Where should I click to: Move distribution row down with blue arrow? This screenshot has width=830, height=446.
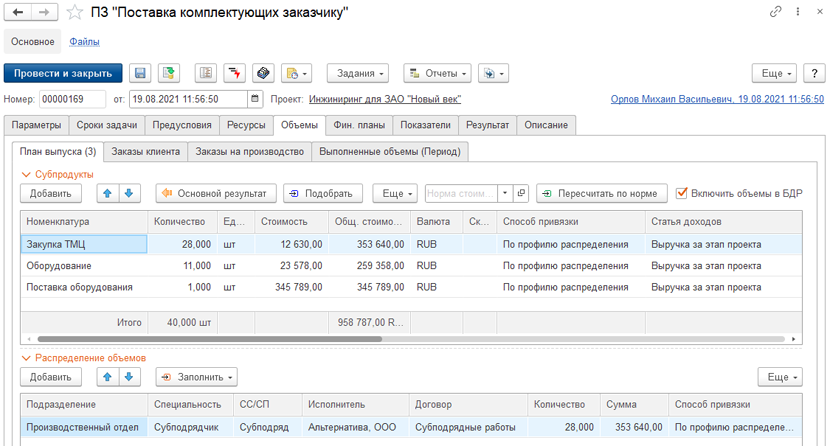pyautogui.click(x=129, y=377)
